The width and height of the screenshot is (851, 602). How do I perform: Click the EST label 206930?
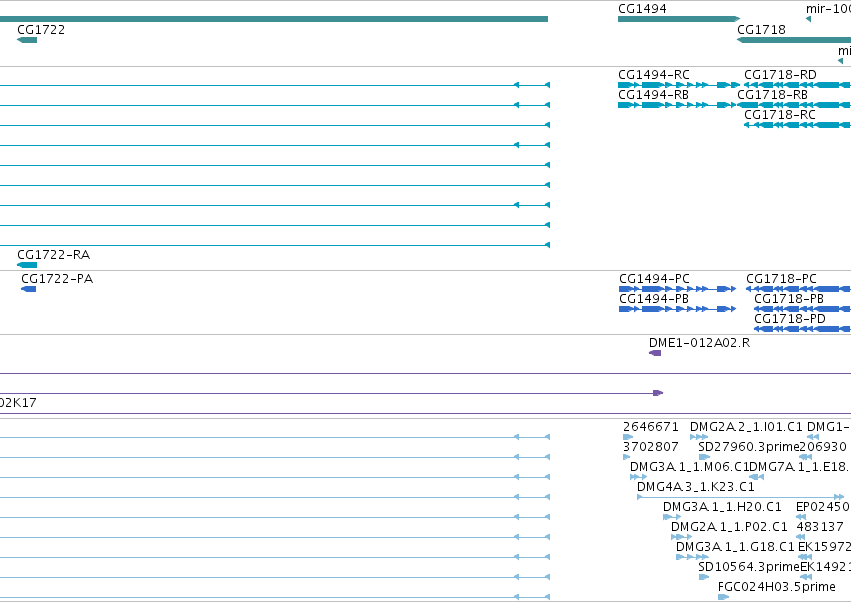coord(823,447)
